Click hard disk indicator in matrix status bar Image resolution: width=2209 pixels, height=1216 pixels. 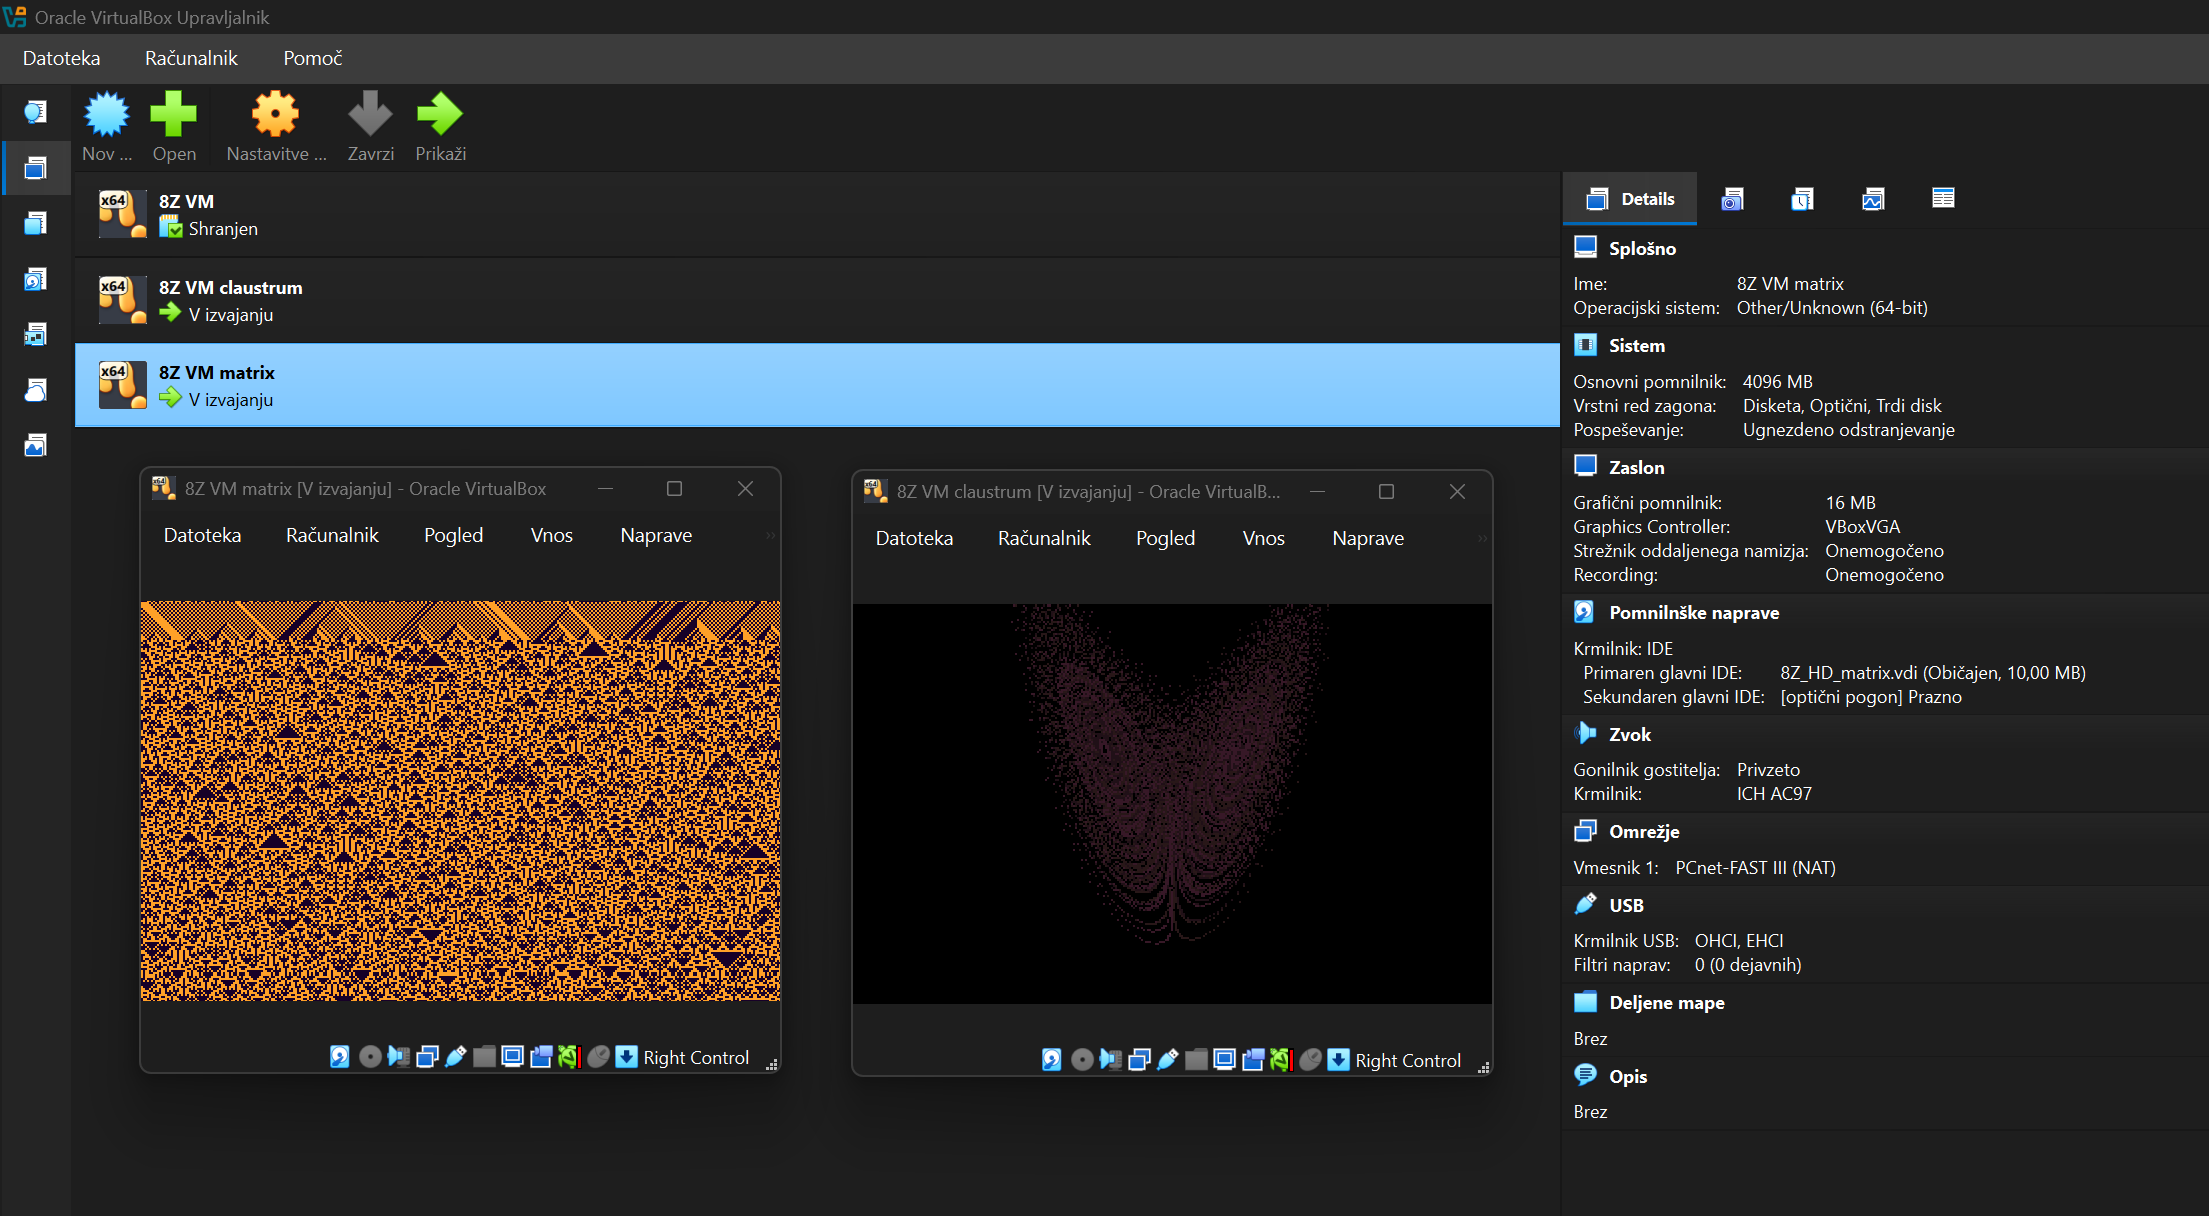pyautogui.click(x=340, y=1057)
